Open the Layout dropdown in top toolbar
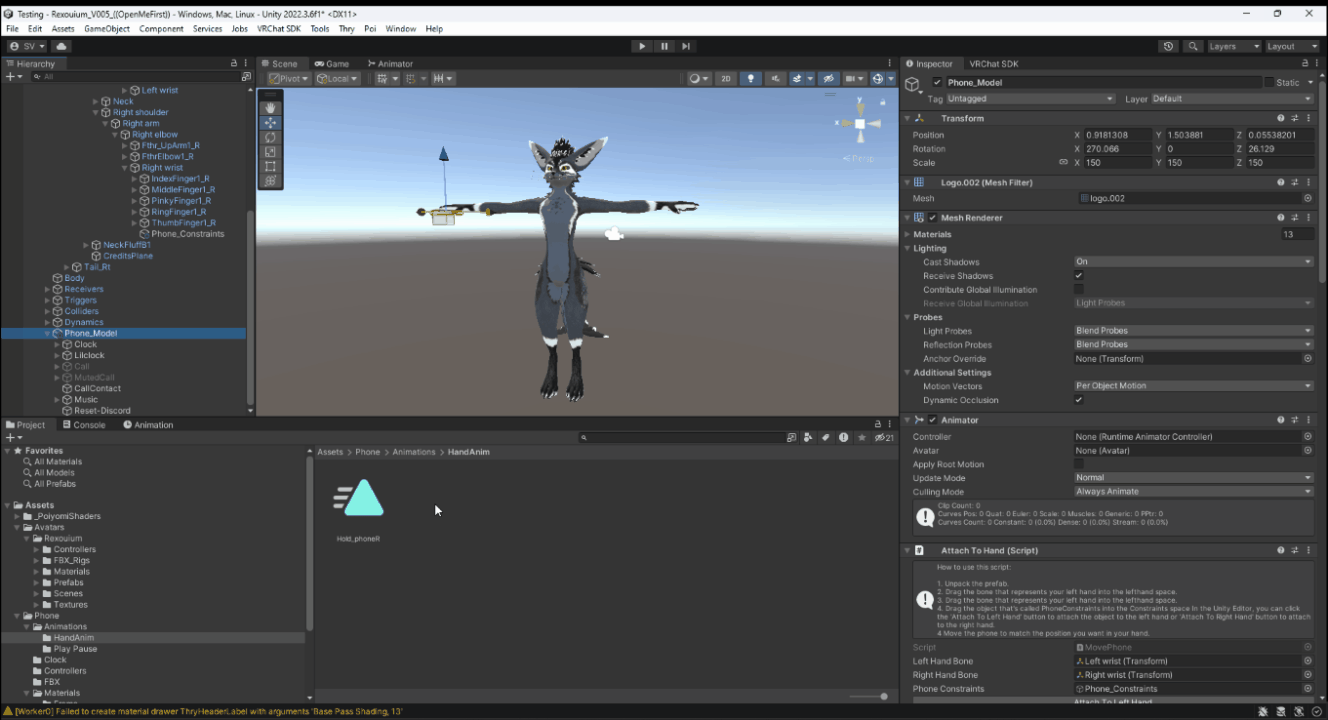 (1293, 46)
